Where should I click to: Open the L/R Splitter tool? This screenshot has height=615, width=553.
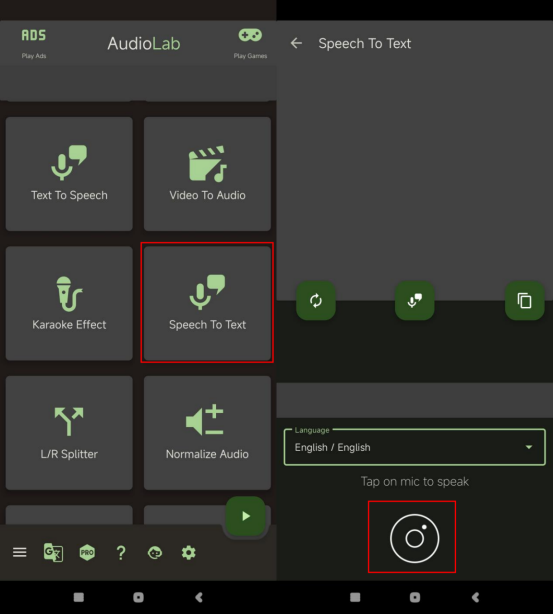tap(69, 433)
